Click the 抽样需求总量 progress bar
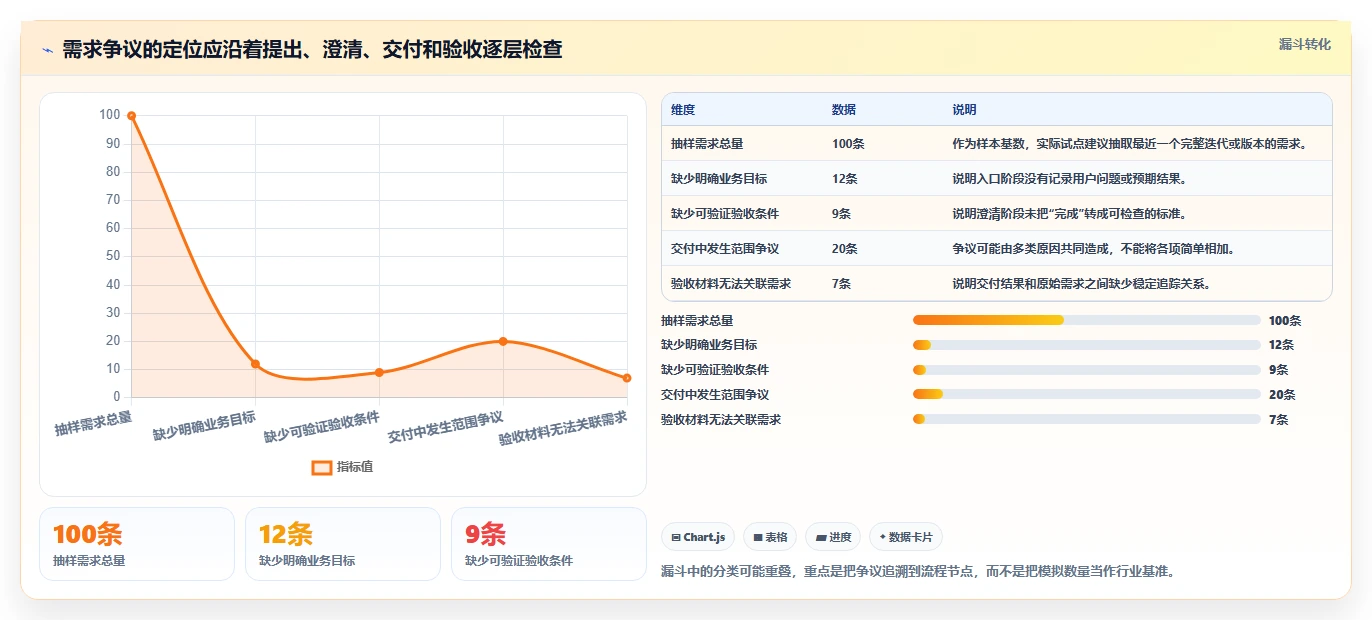 pyautogui.click(x=1086, y=320)
